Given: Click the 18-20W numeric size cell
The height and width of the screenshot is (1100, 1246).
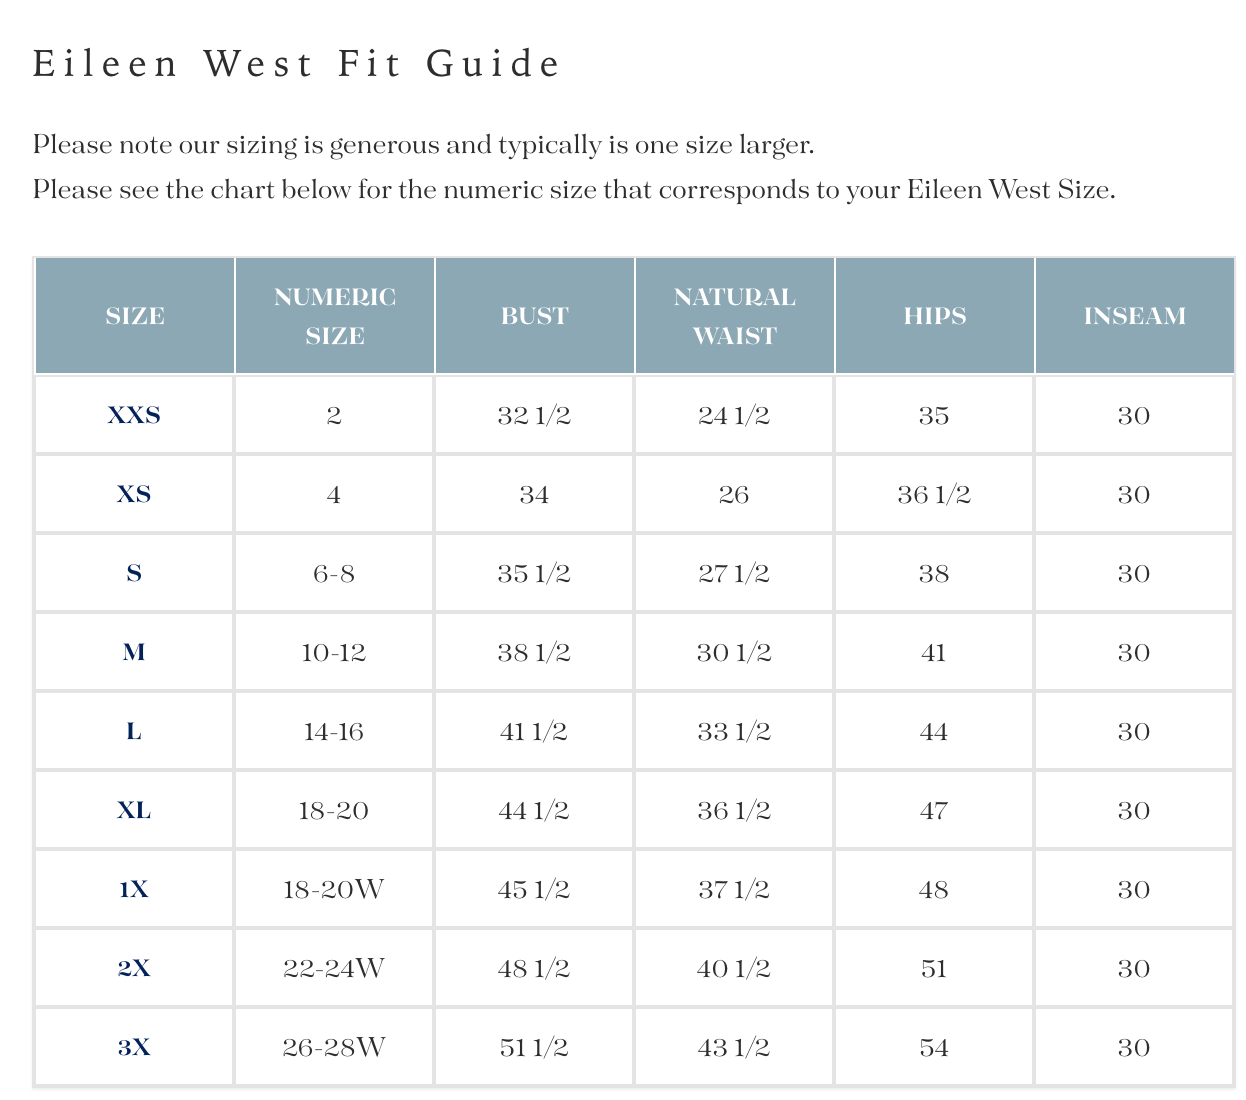Looking at the screenshot, I should [334, 889].
